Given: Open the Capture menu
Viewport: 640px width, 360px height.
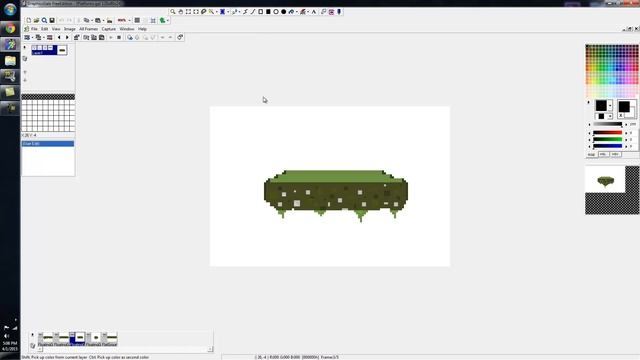Looking at the screenshot, I should coord(109,29).
